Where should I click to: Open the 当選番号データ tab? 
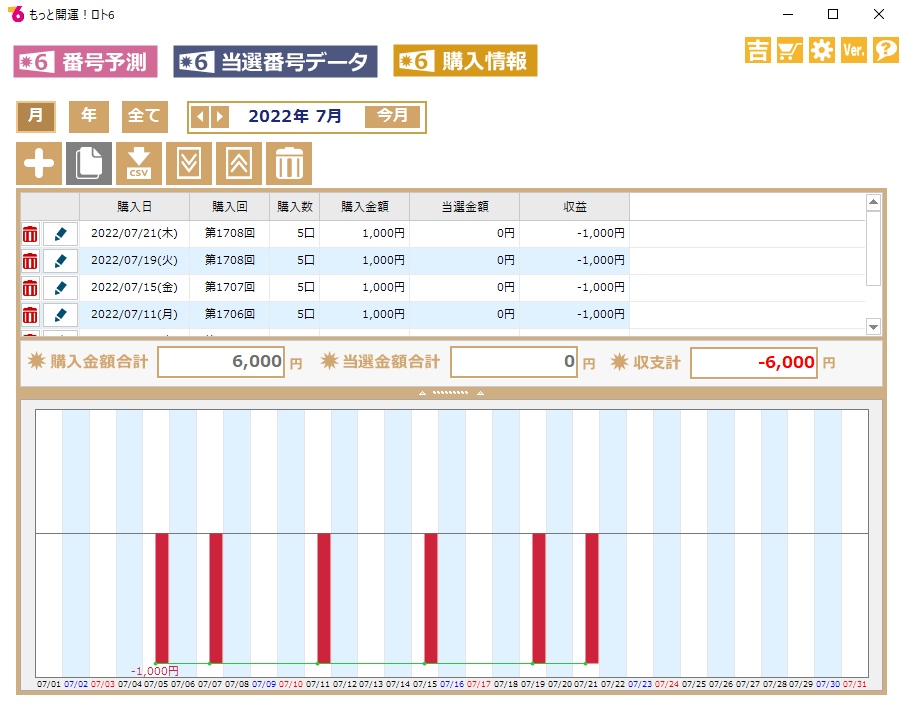point(275,61)
